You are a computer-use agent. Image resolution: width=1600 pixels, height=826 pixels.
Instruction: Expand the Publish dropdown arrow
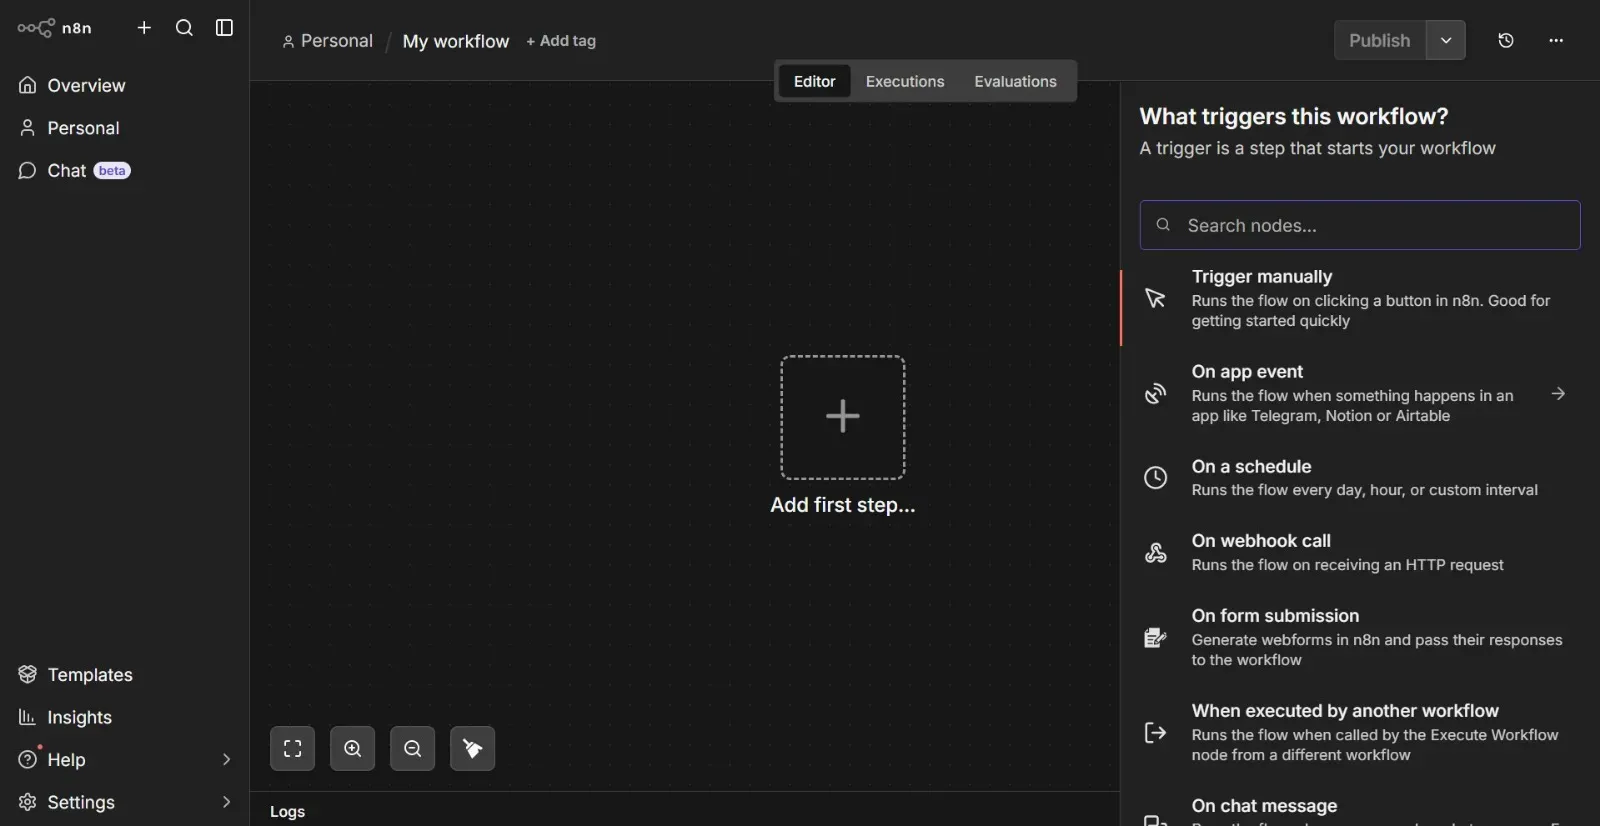1446,41
